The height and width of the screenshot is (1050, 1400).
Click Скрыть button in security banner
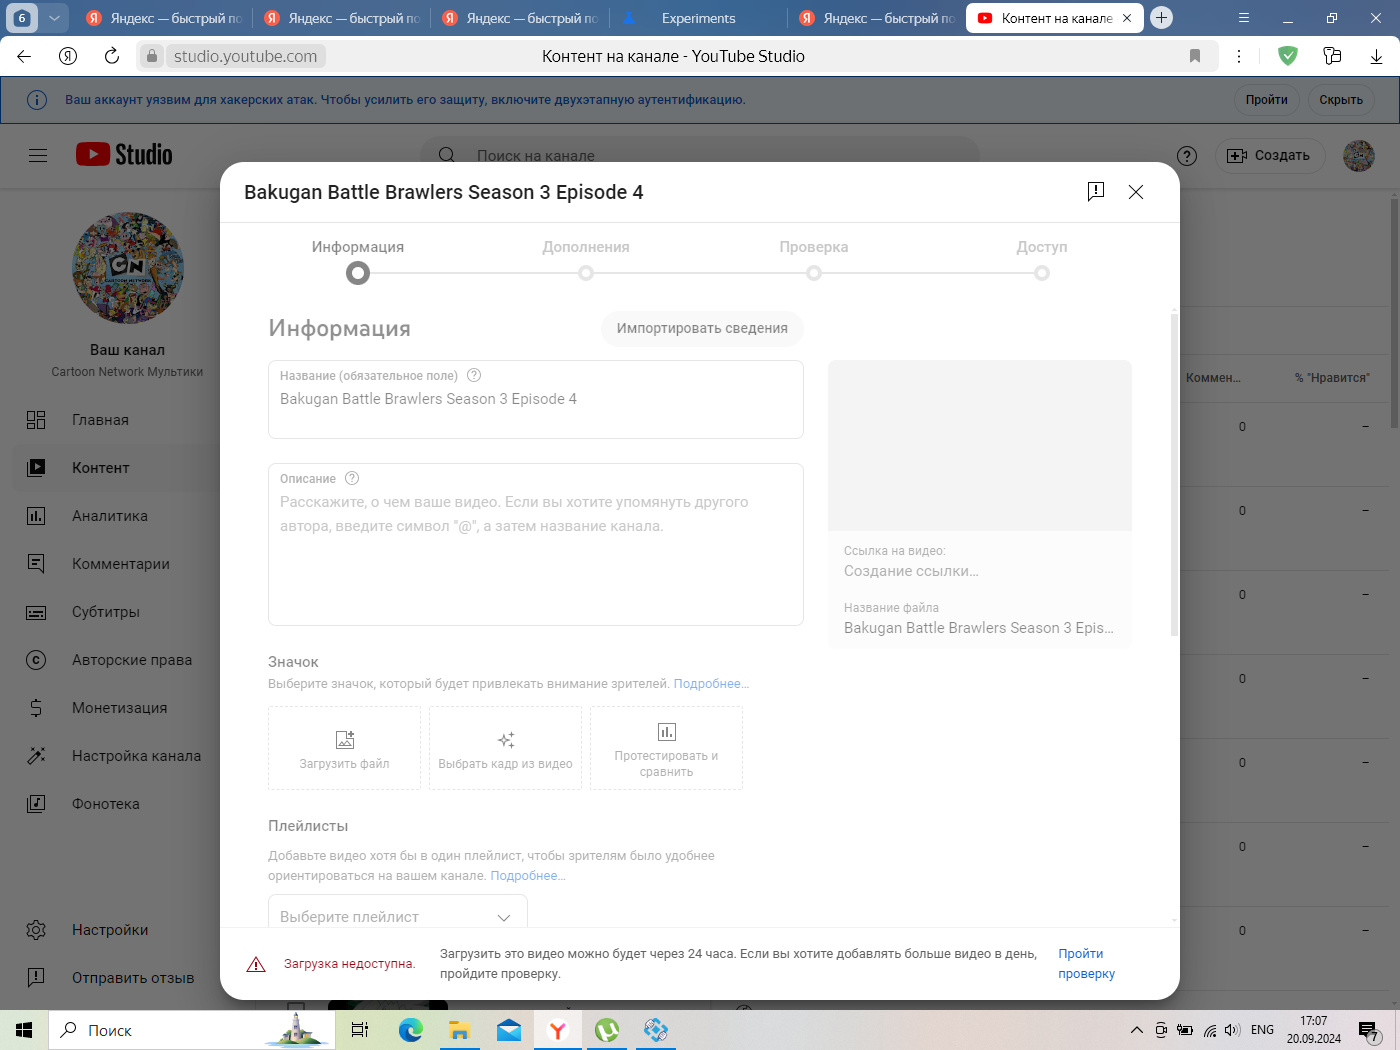[1341, 100]
